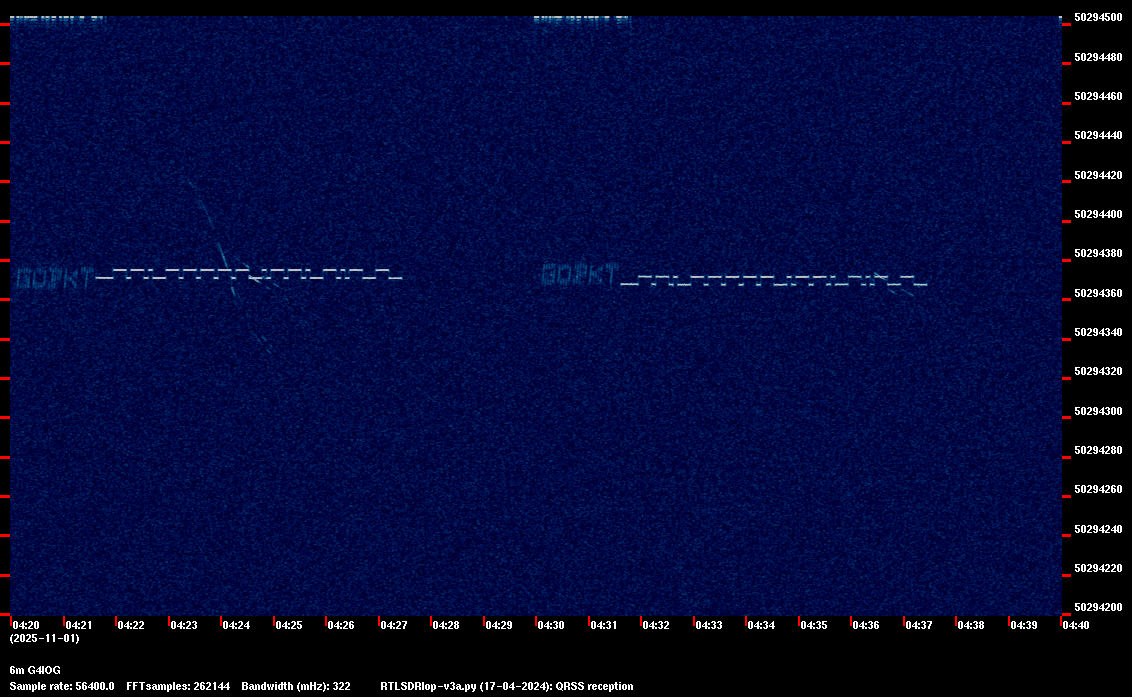
Task: Click the 2025-11-01 date text
Action: click(44, 638)
